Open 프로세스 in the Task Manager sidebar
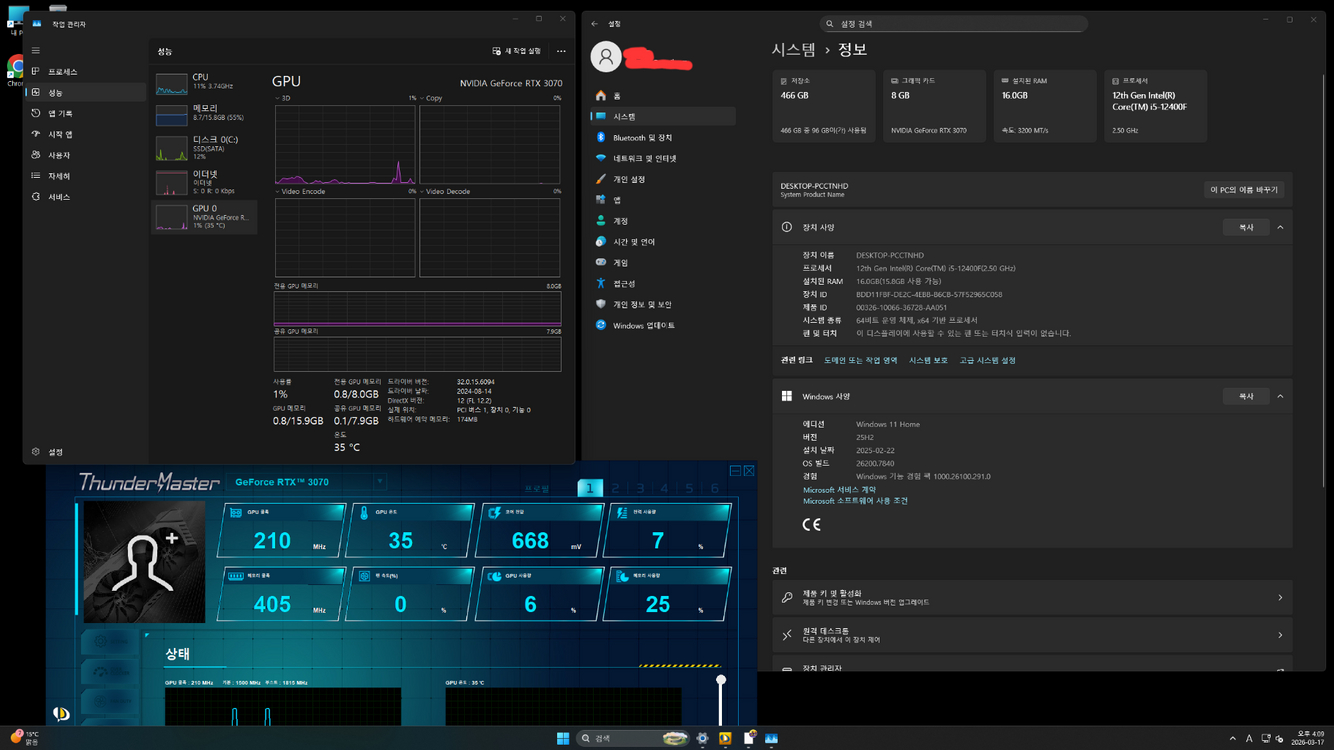 pos(62,71)
